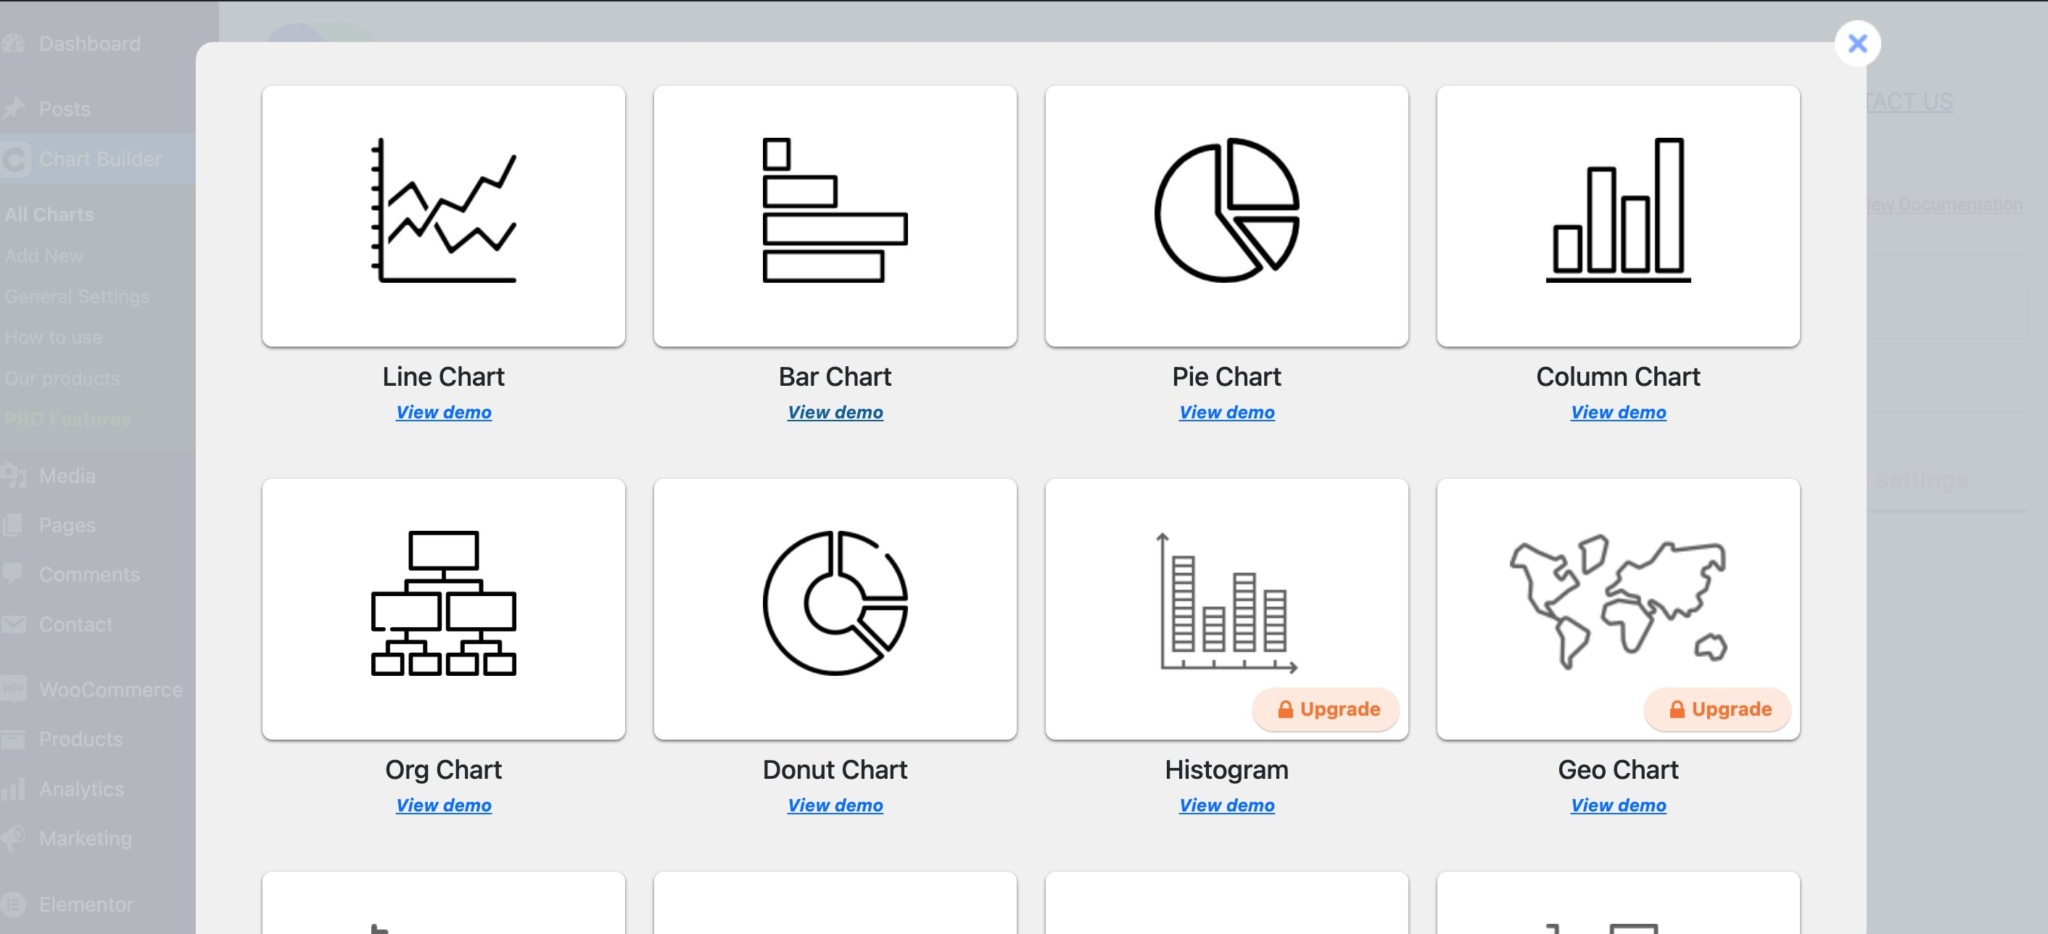Click the Upgrade badge on Histogram
This screenshot has width=2048, height=934.
pyautogui.click(x=1327, y=709)
